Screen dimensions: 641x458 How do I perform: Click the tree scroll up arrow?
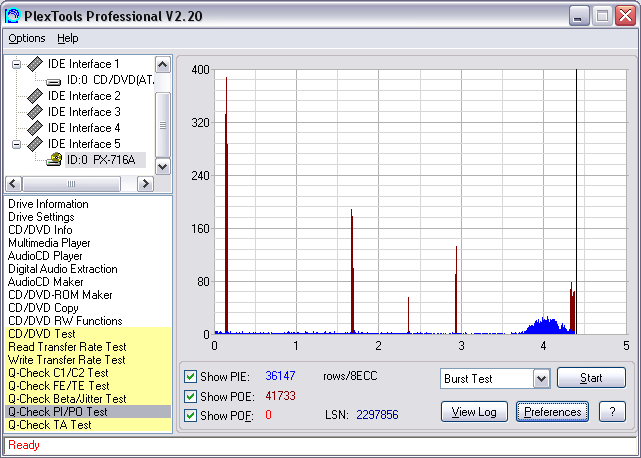coord(163,65)
